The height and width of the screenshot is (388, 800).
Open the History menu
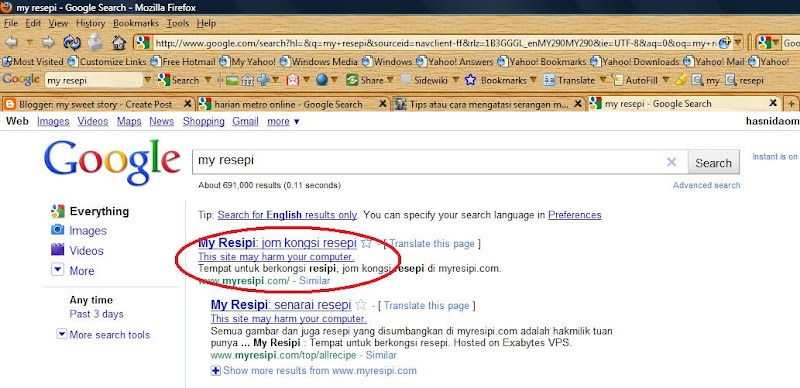[x=90, y=23]
